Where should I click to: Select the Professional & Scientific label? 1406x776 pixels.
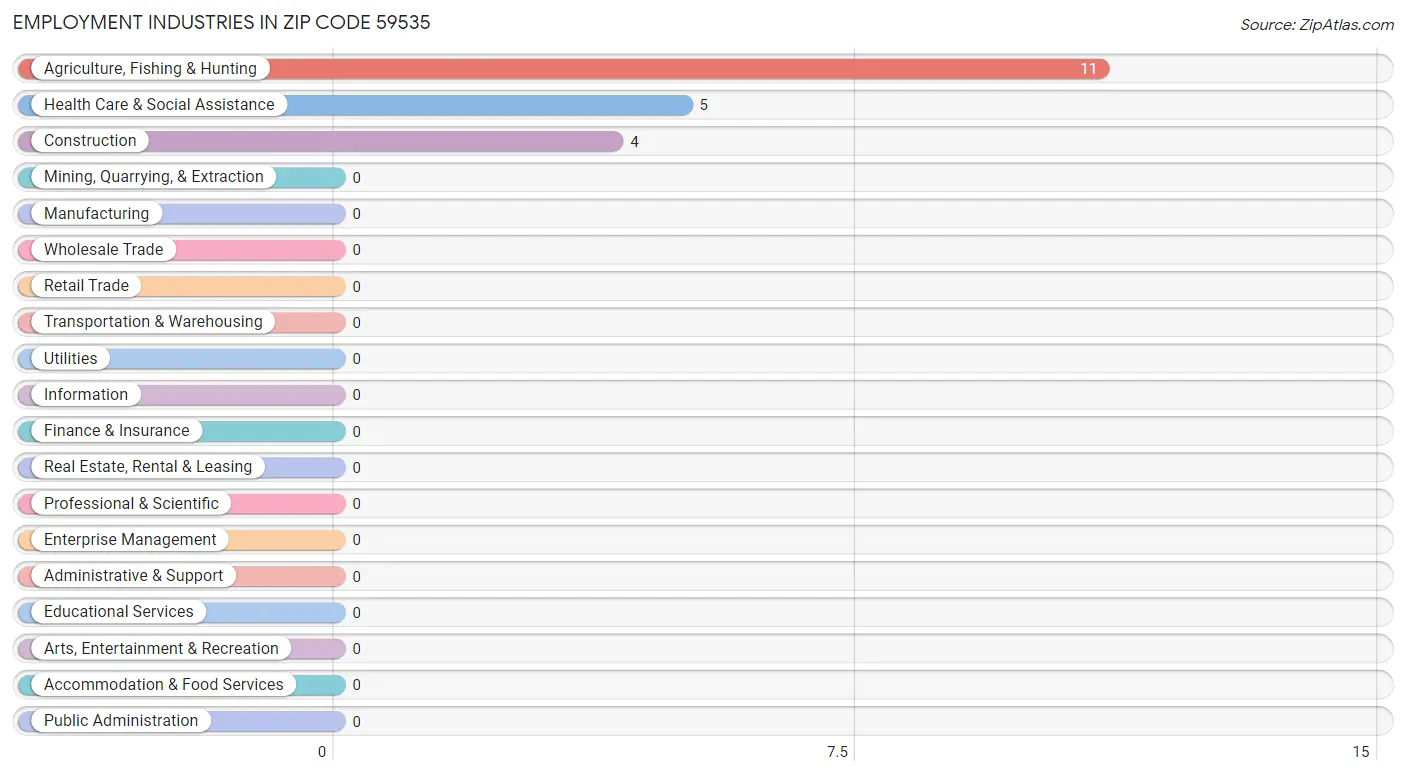click(x=131, y=504)
